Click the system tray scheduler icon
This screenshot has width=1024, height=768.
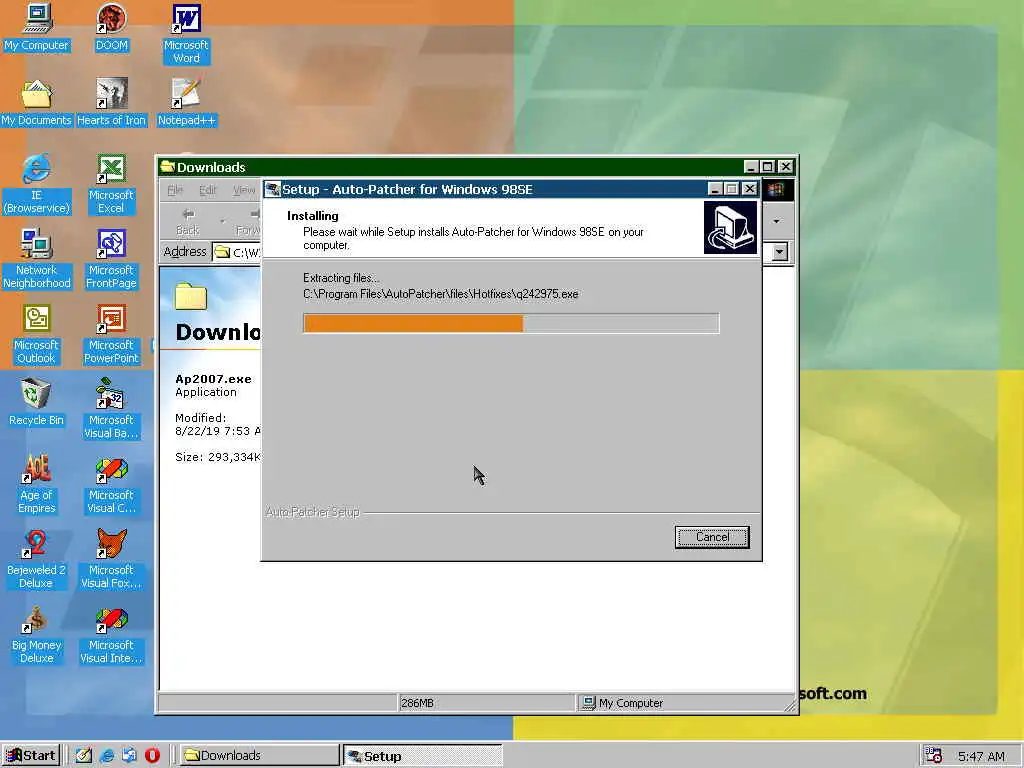click(933, 756)
